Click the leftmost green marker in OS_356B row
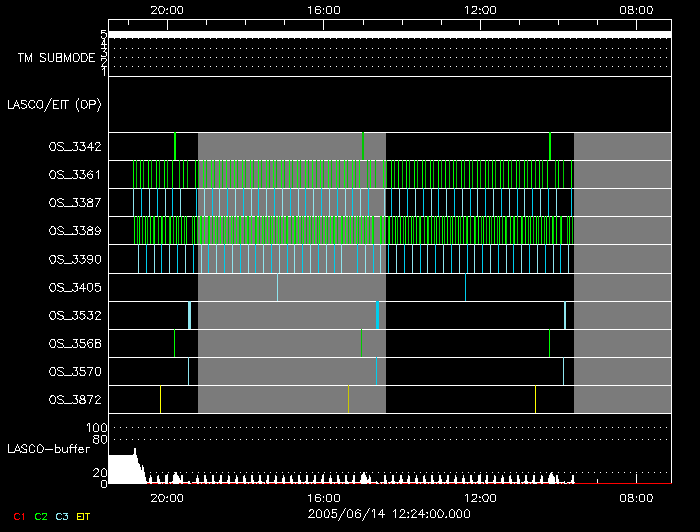 tap(175, 344)
